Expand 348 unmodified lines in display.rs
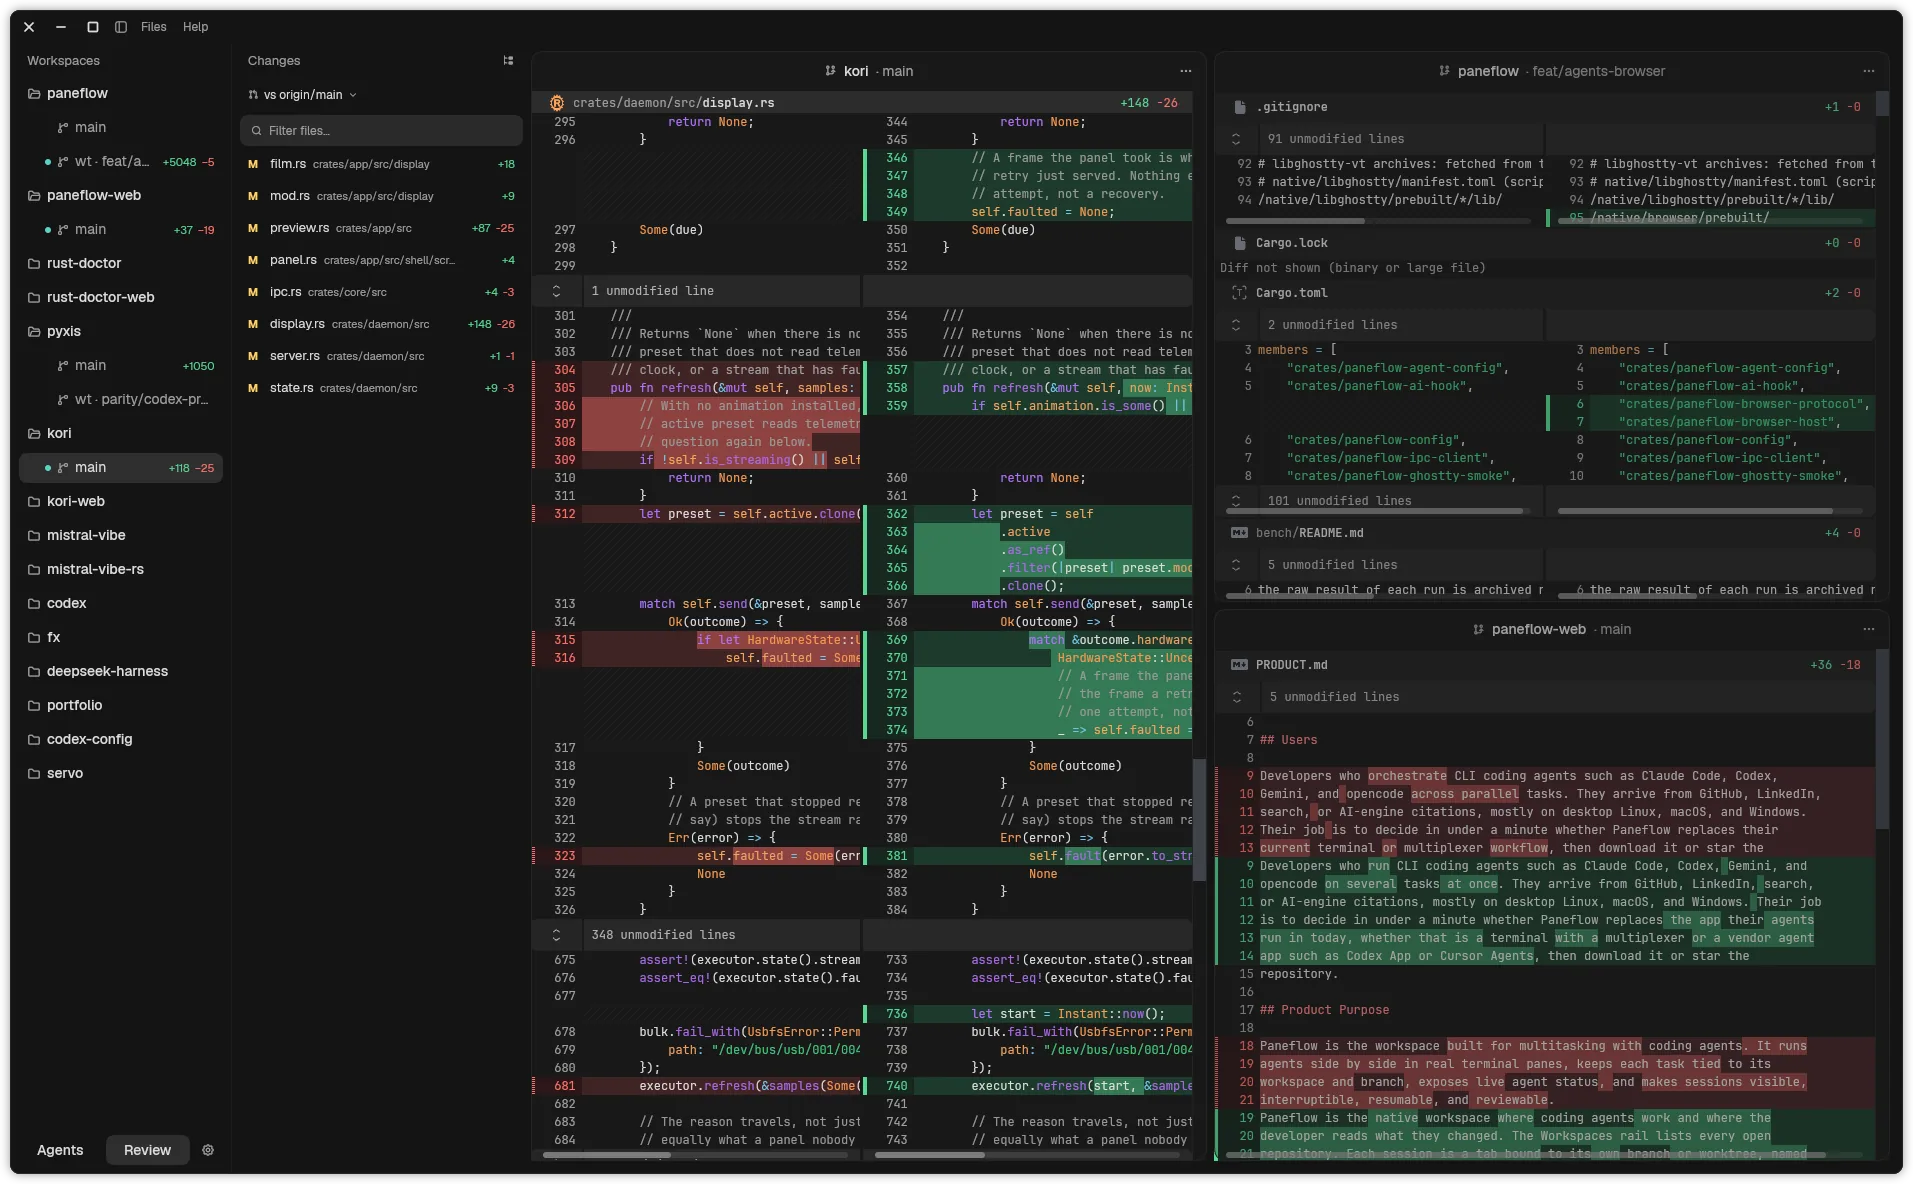 coord(557,935)
